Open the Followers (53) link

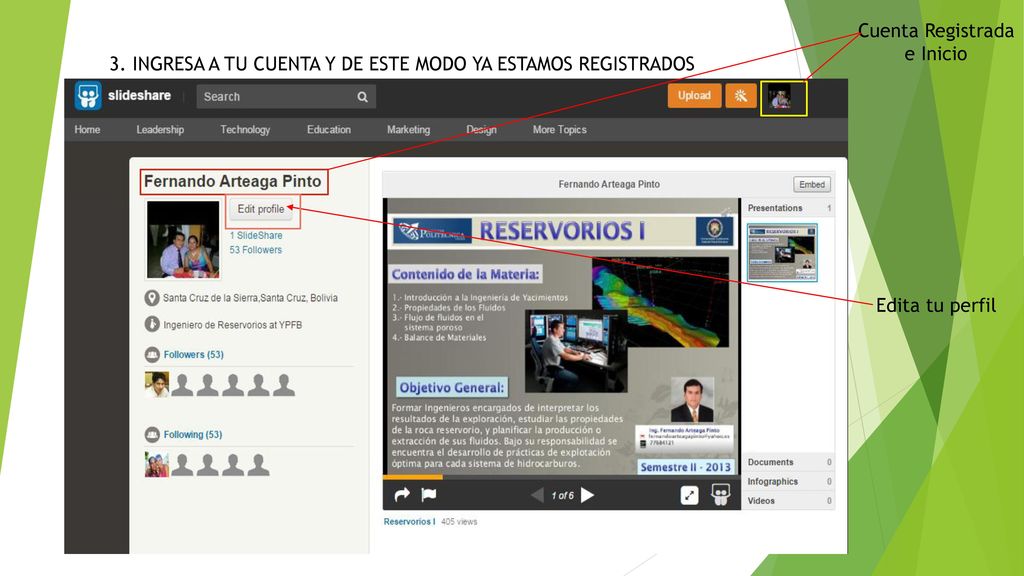click(193, 355)
